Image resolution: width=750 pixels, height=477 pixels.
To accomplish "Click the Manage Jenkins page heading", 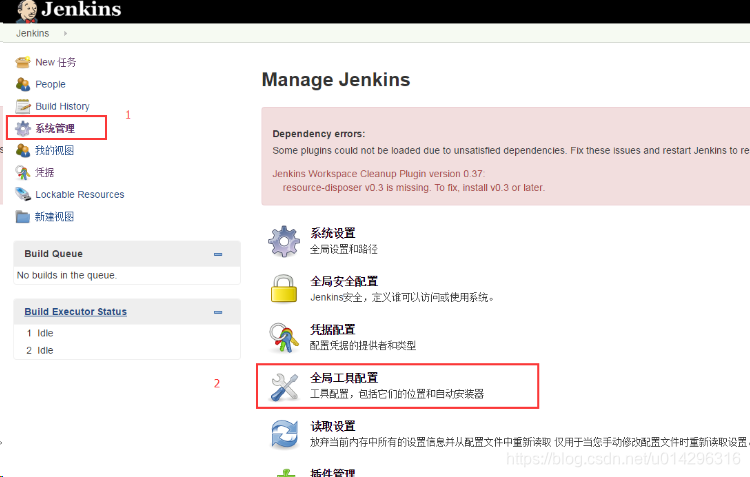I will 336,79.
